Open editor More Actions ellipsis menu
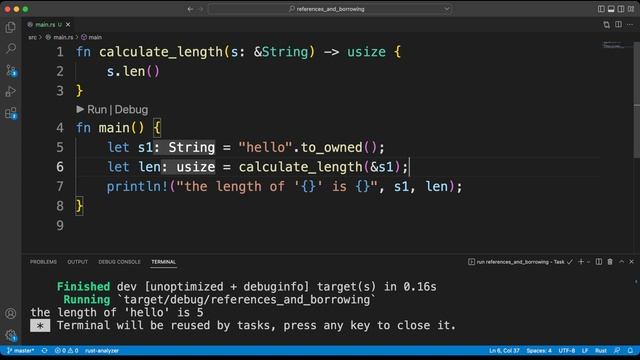 [630, 25]
